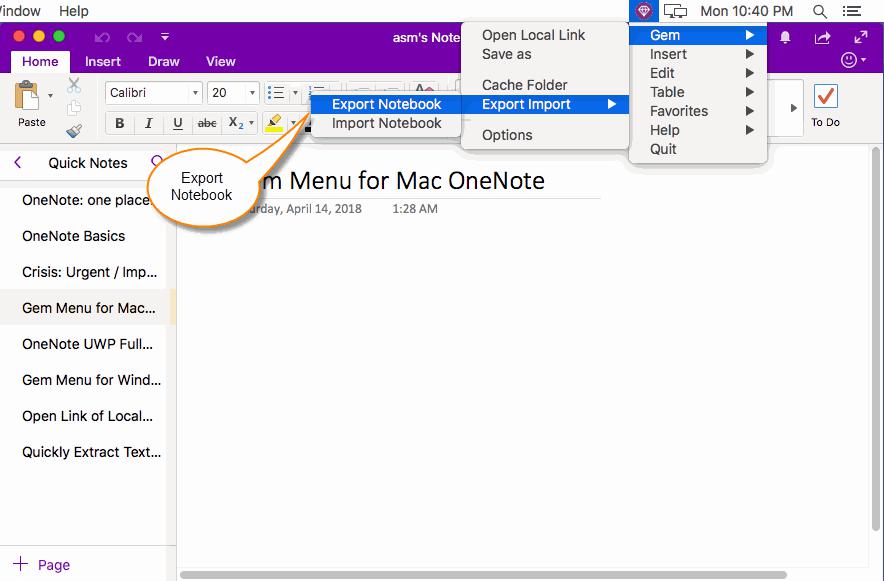Click the Undo arrow in title bar
Viewport: 884px width, 581px height.
click(x=102, y=37)
